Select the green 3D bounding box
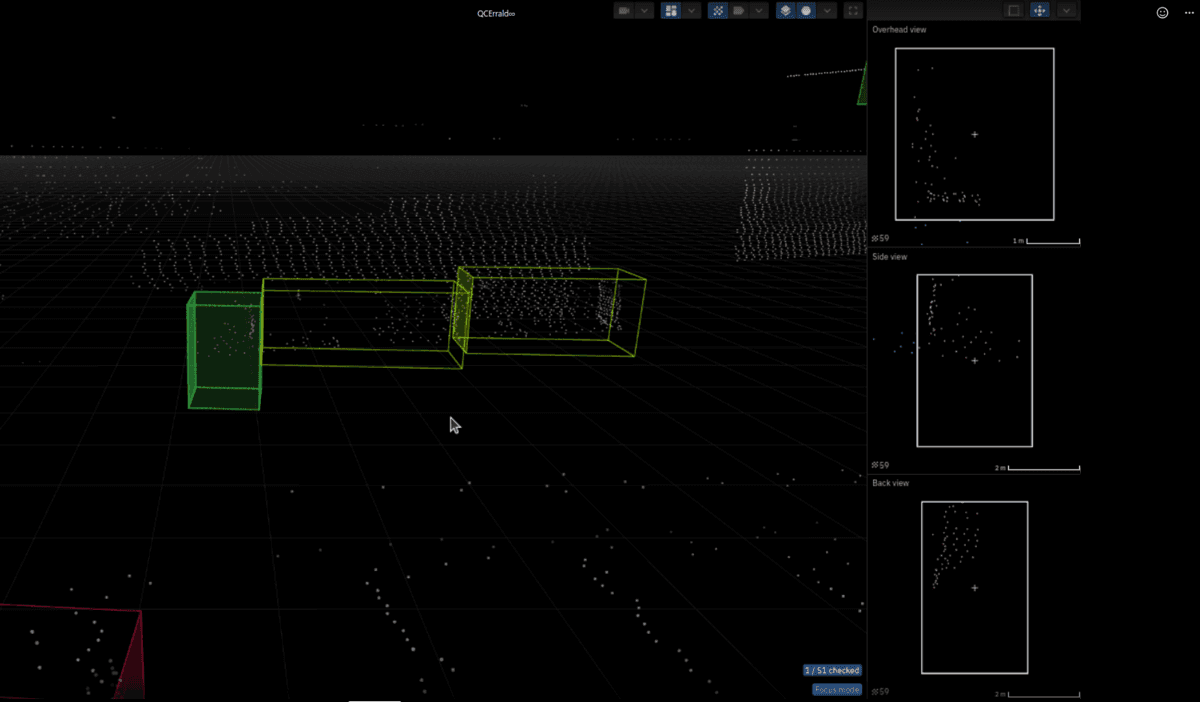1200x702 pixels. click(224, 350)
